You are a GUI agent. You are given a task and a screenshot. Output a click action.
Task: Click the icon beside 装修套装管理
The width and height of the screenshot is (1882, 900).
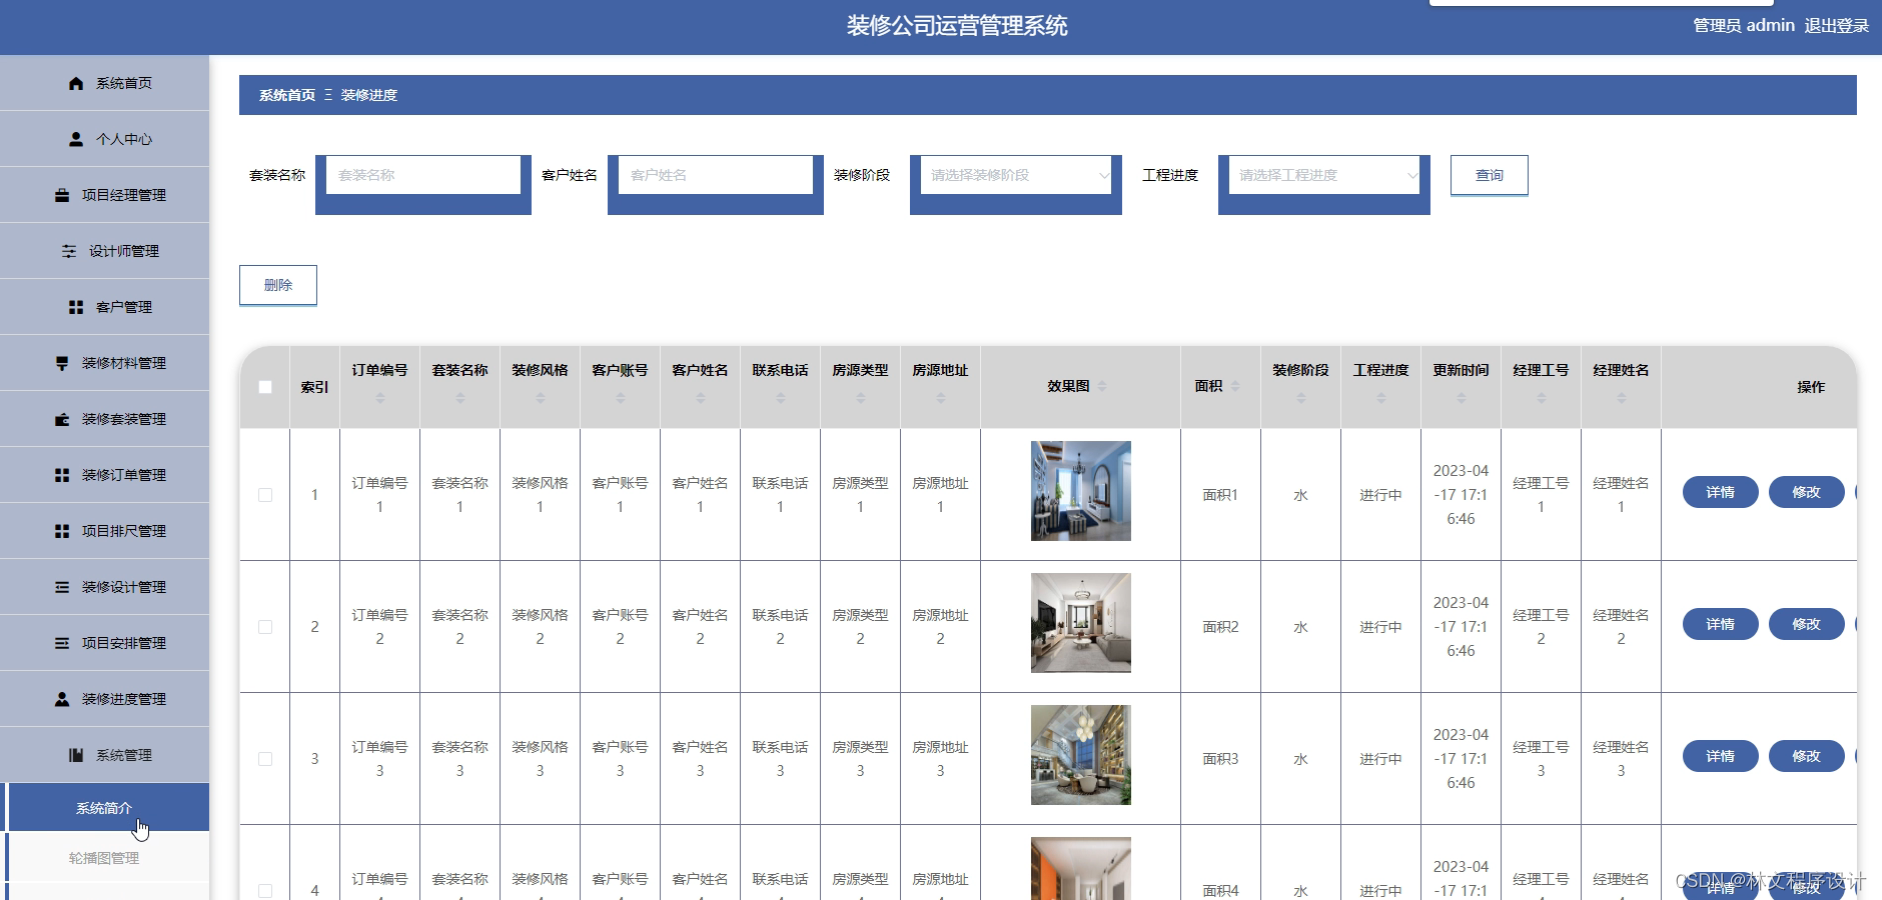click(62, 419)
